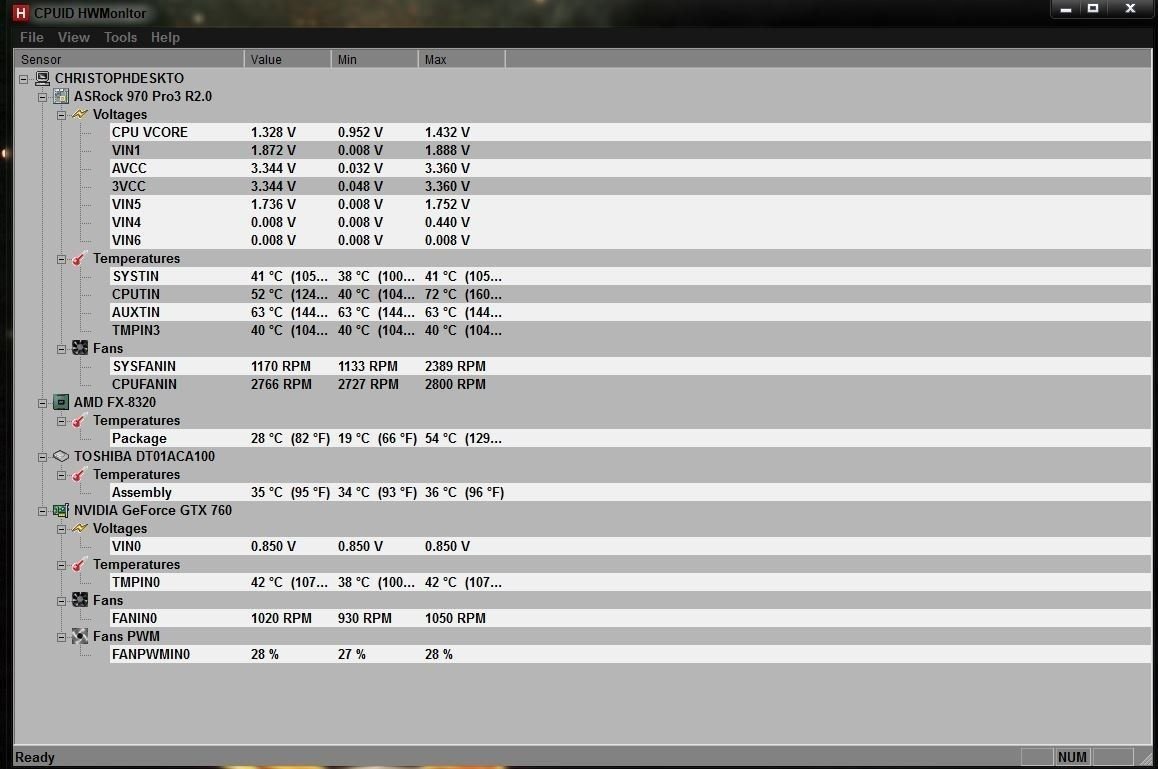Screen dimensions: 1158x769
Task: Select the Package temperature row
Action: [x=630, y=438]
